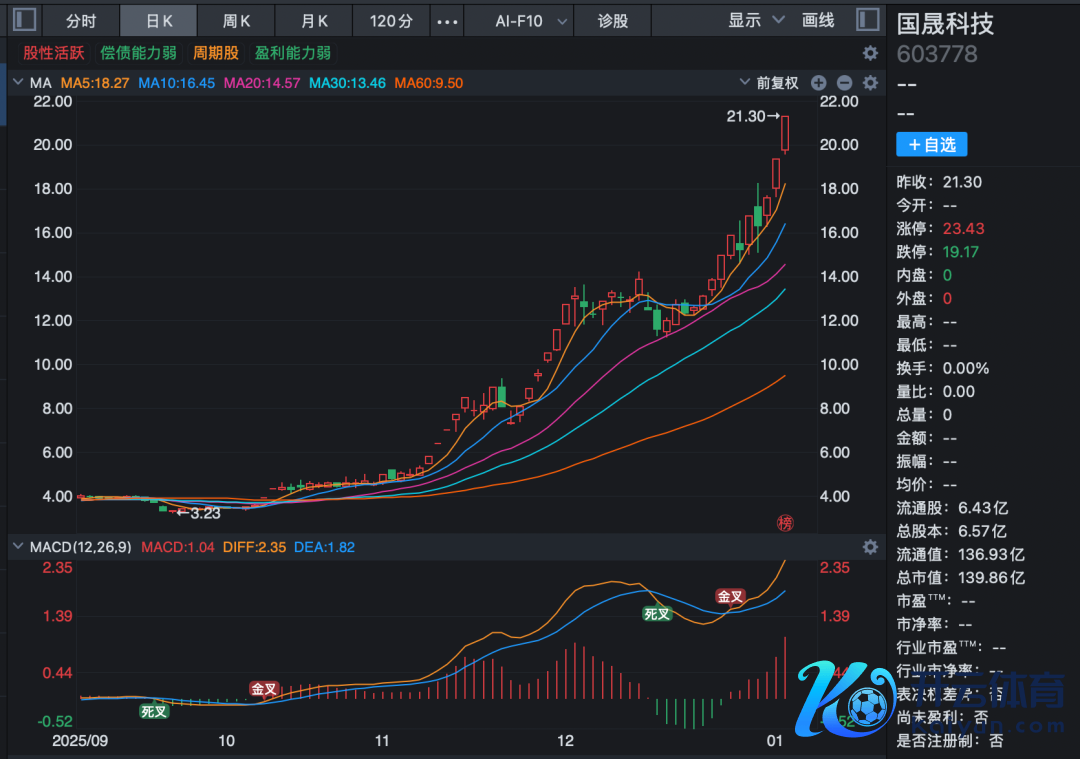The image size is (1080, 759).
Task: Toggle the left sidebar panel icon
Action: (25, 20)
